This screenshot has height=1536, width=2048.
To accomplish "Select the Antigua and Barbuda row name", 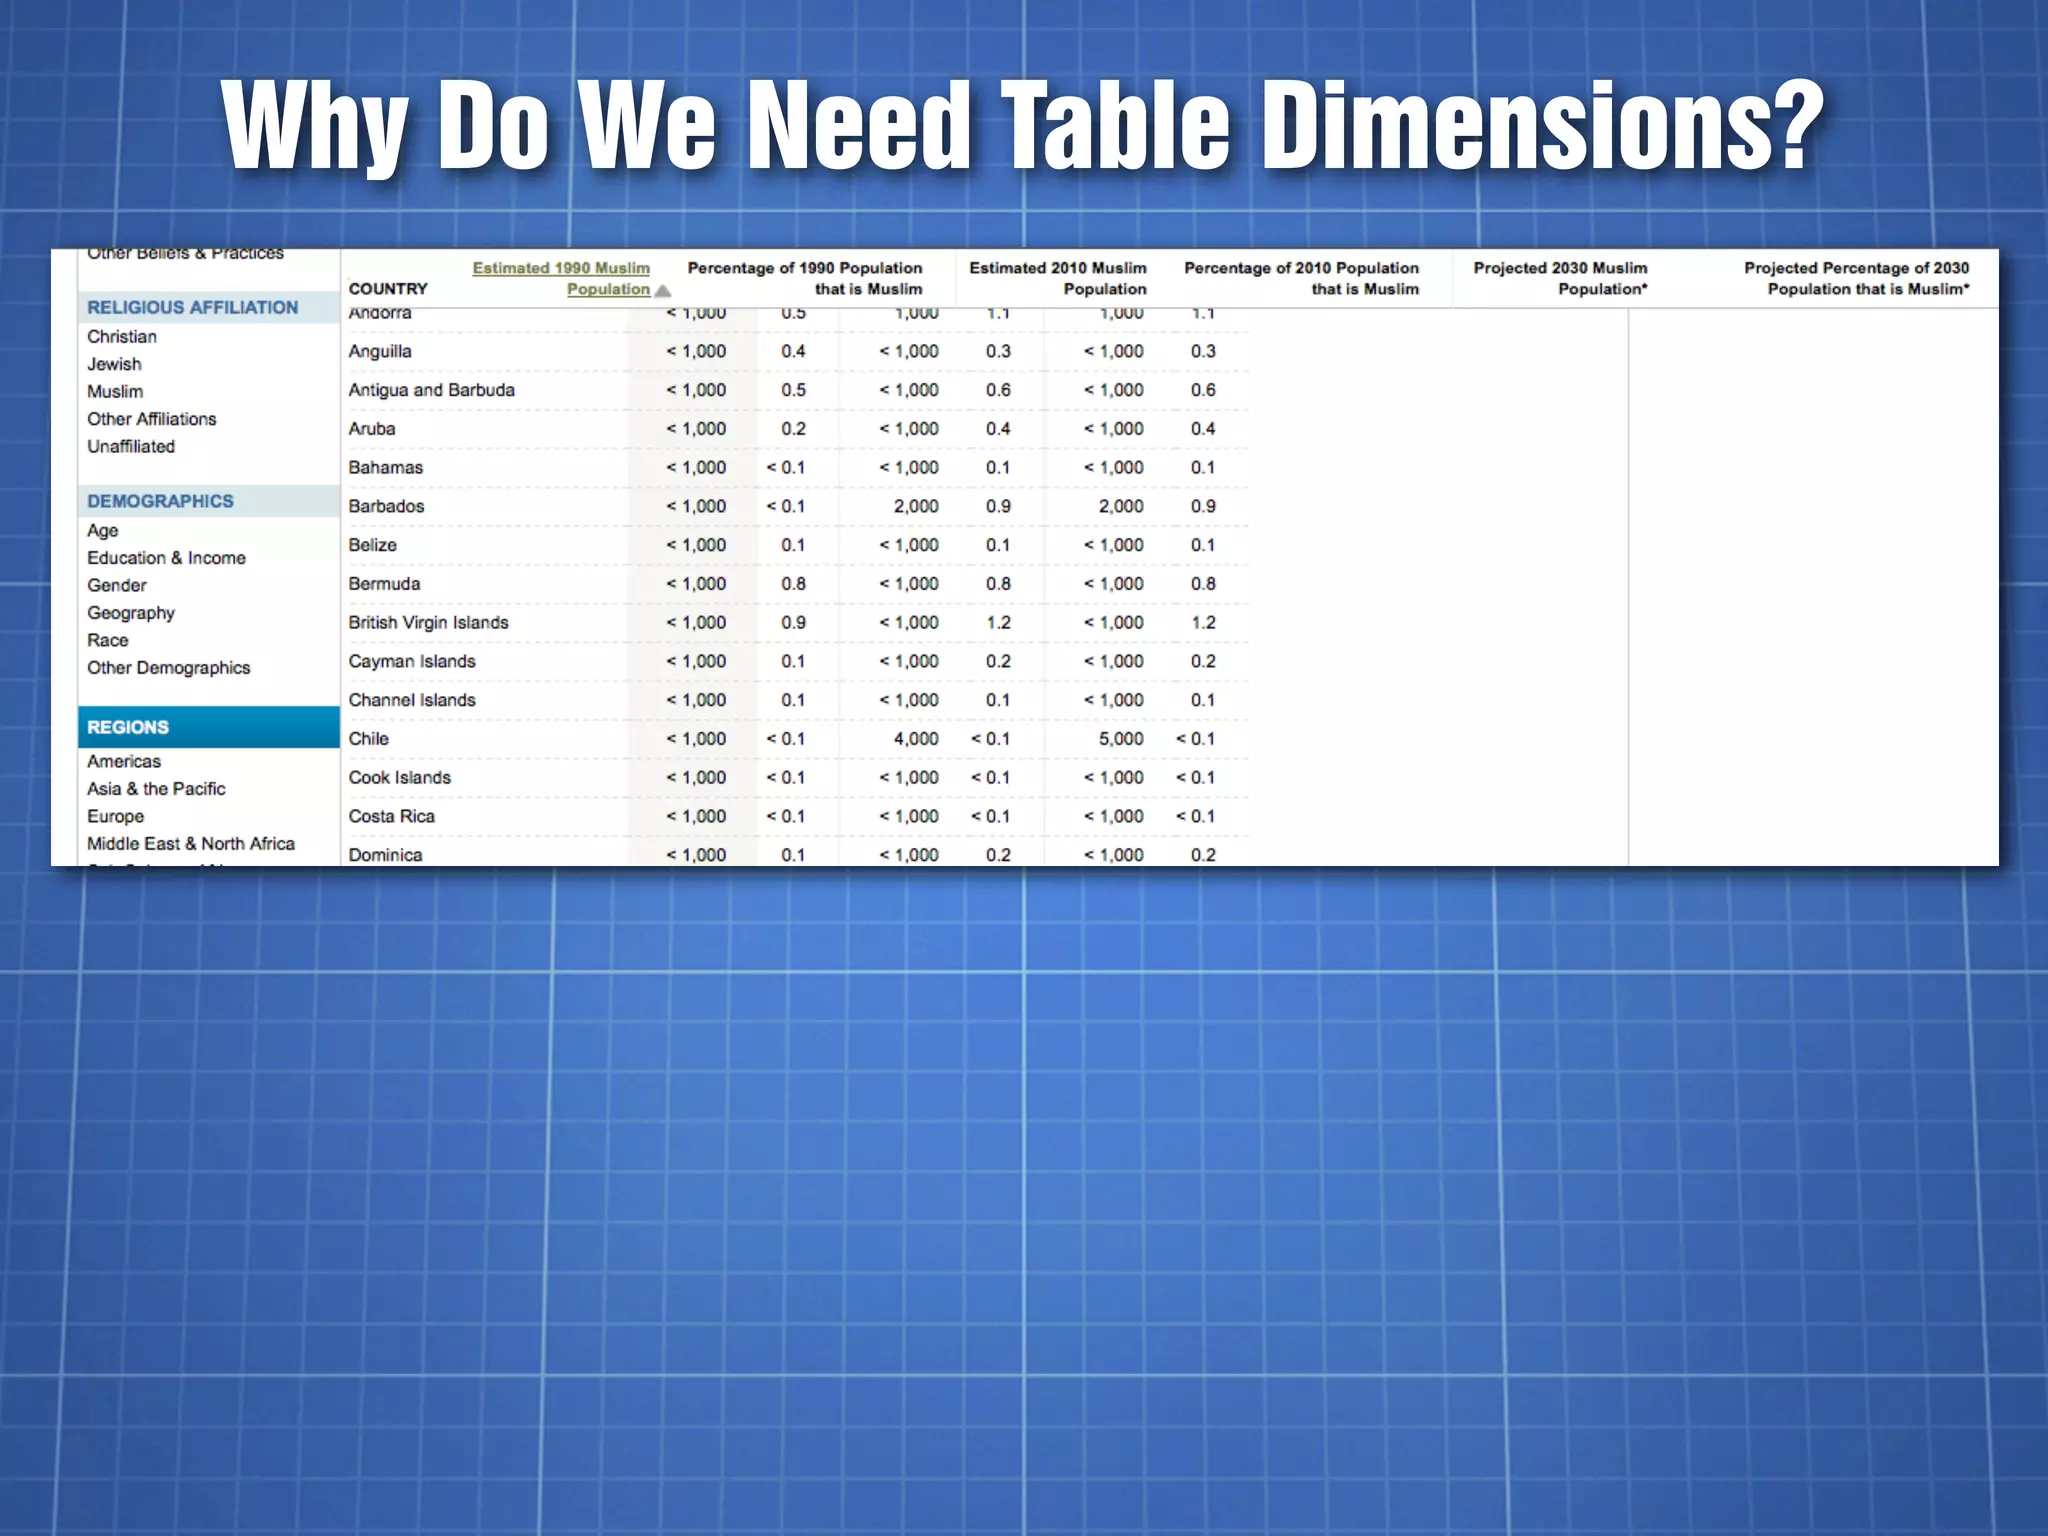I will point(431,390).
